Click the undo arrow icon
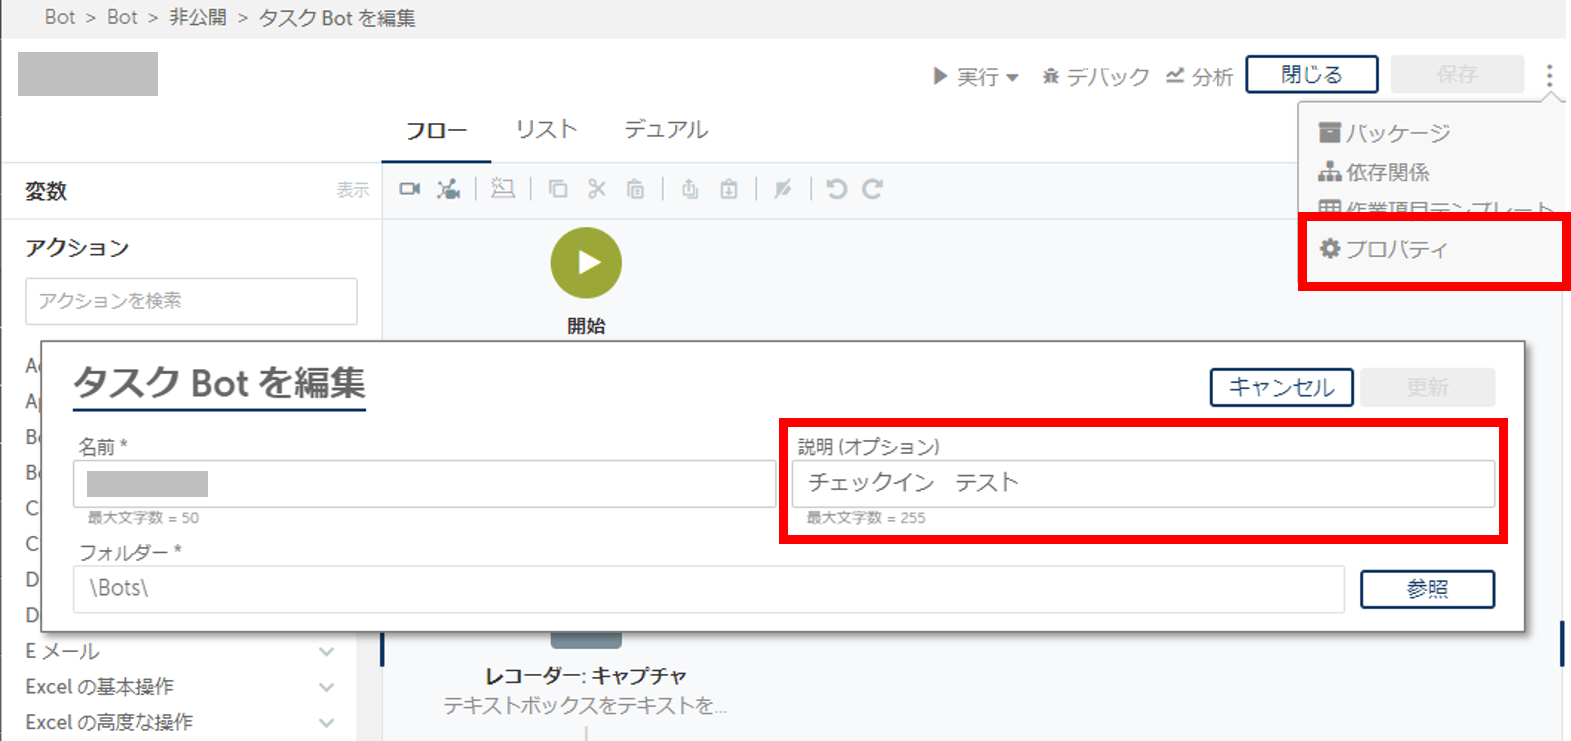1571x741 pixels. [x=837, y=189]
